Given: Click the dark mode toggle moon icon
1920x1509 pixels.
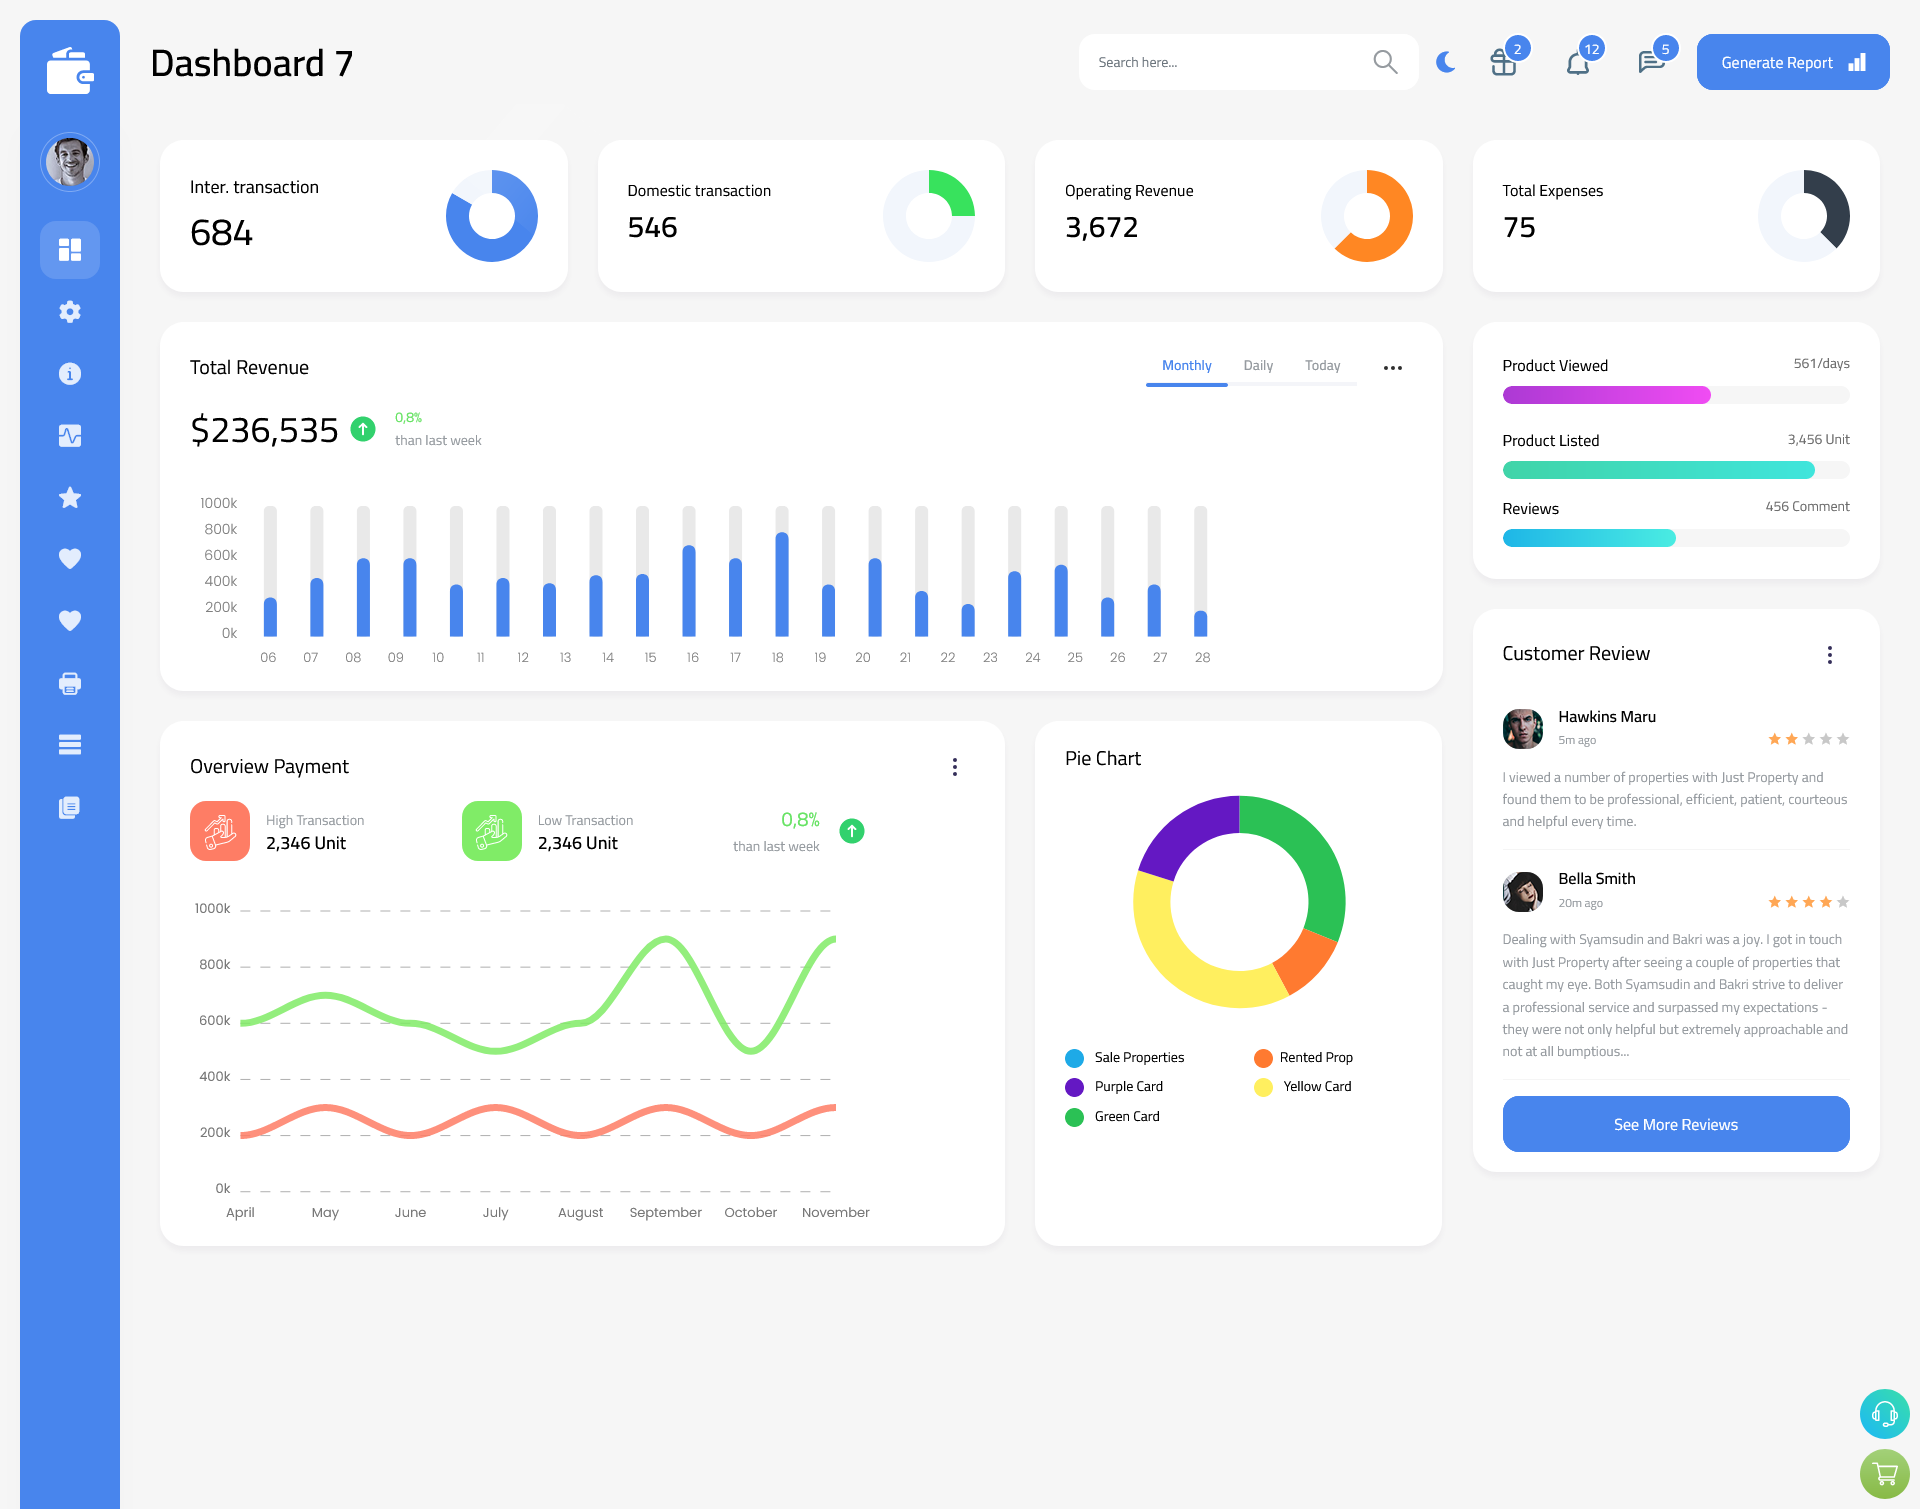Looking at the screenshot, I should (x=1445, y=61).
